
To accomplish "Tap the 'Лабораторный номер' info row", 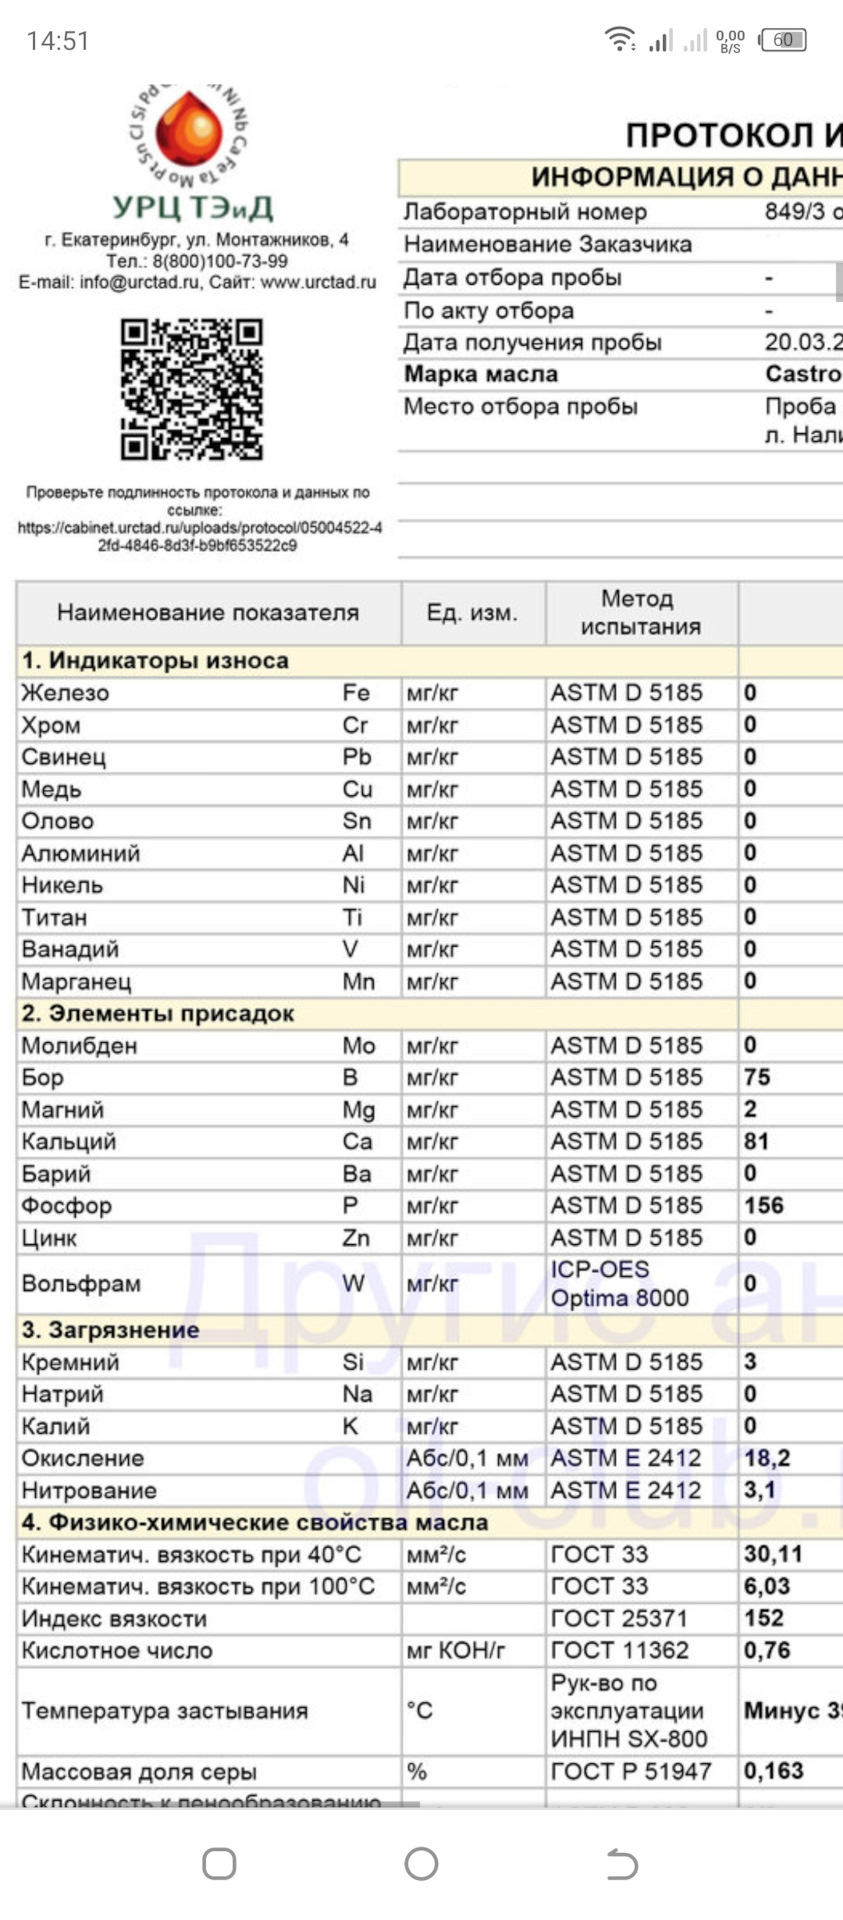I will pyautogui.click(x=620, y=212).
